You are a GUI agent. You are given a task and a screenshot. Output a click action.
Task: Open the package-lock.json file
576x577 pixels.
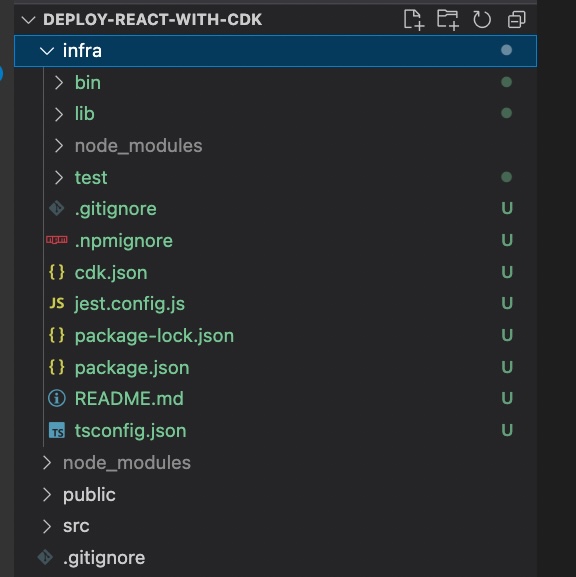154,336
